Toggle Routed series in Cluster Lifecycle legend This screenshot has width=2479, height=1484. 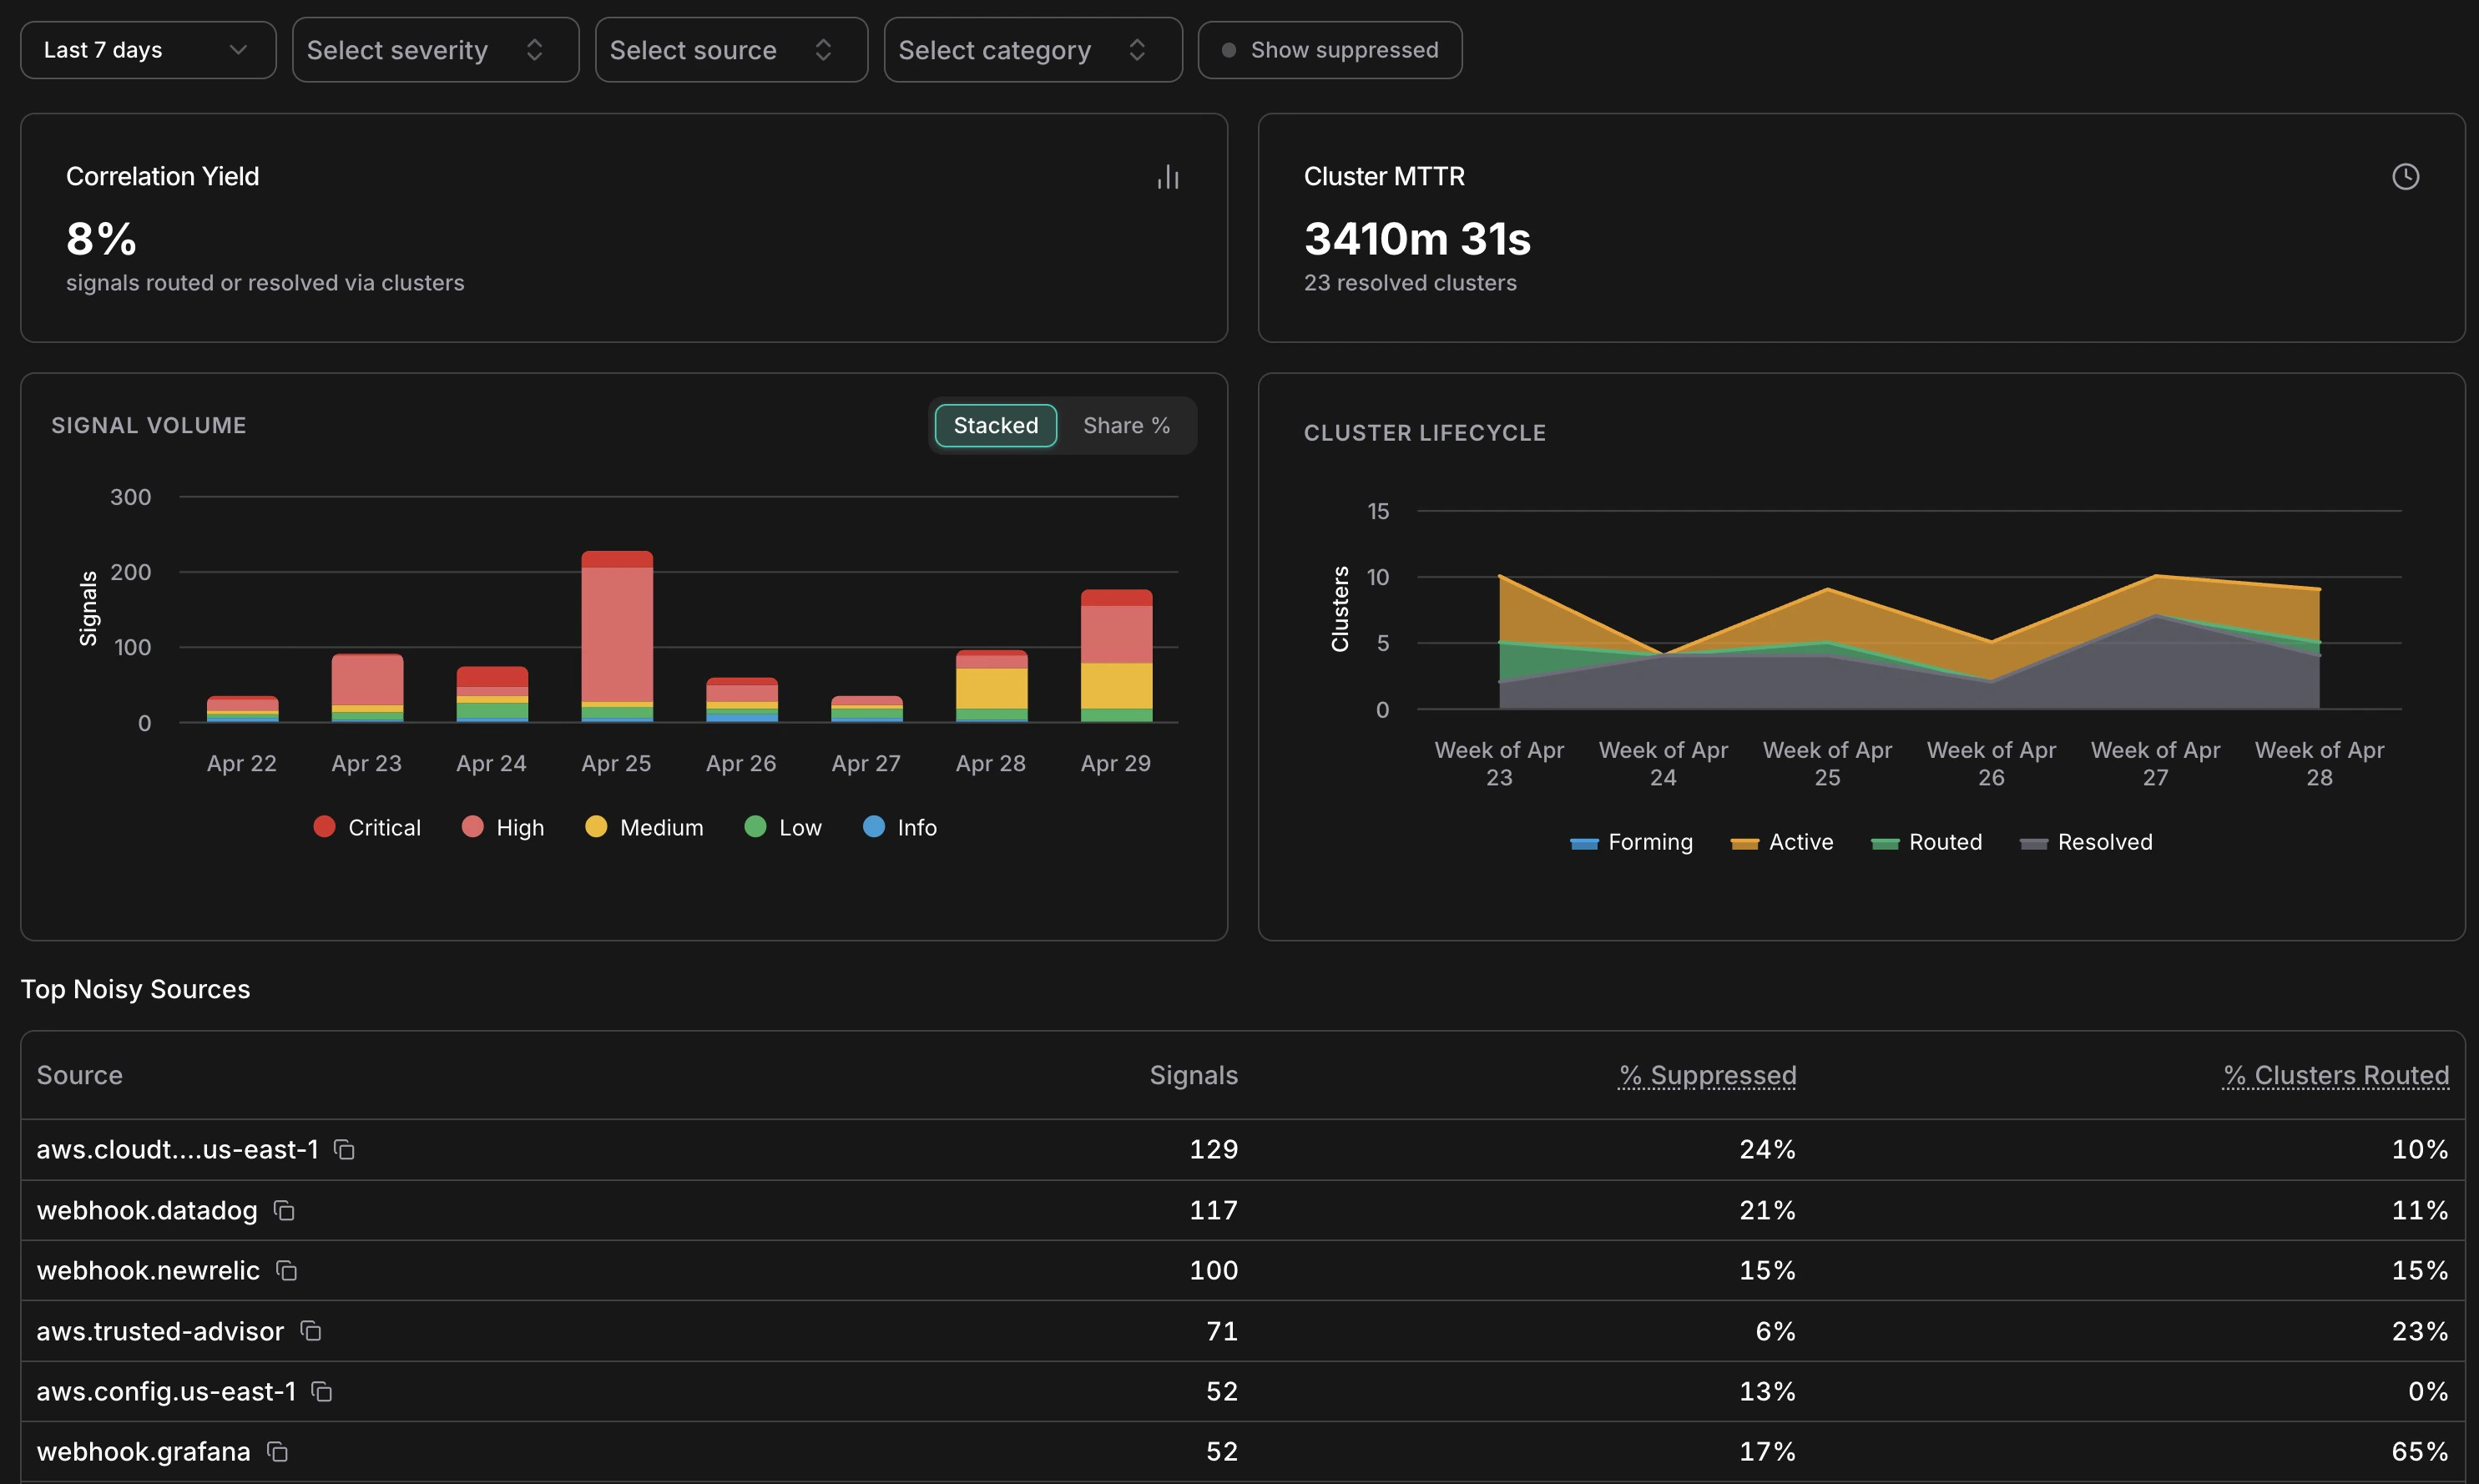[1926, 842]
